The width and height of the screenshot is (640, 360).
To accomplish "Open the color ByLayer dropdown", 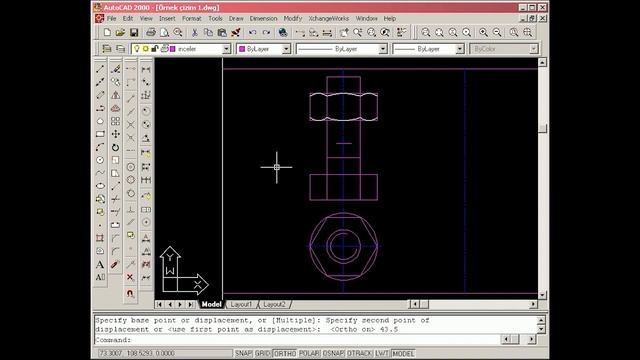I will (286, 49).
